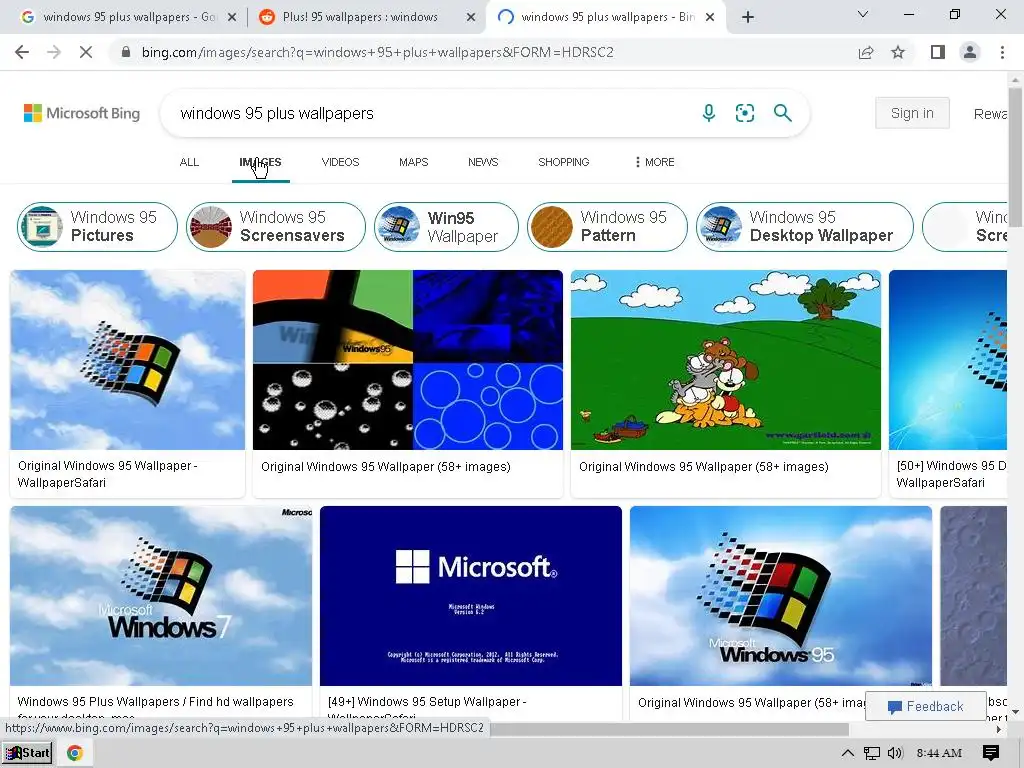1024x768 pixels.
Task: Open the tab search chevron
Action: click(x=863, y=14)
